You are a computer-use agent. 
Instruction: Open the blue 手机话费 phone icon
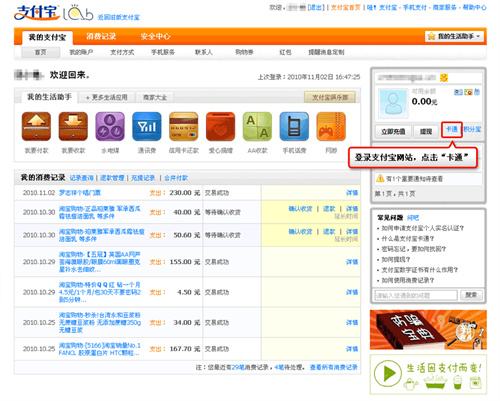coord(294,126)
